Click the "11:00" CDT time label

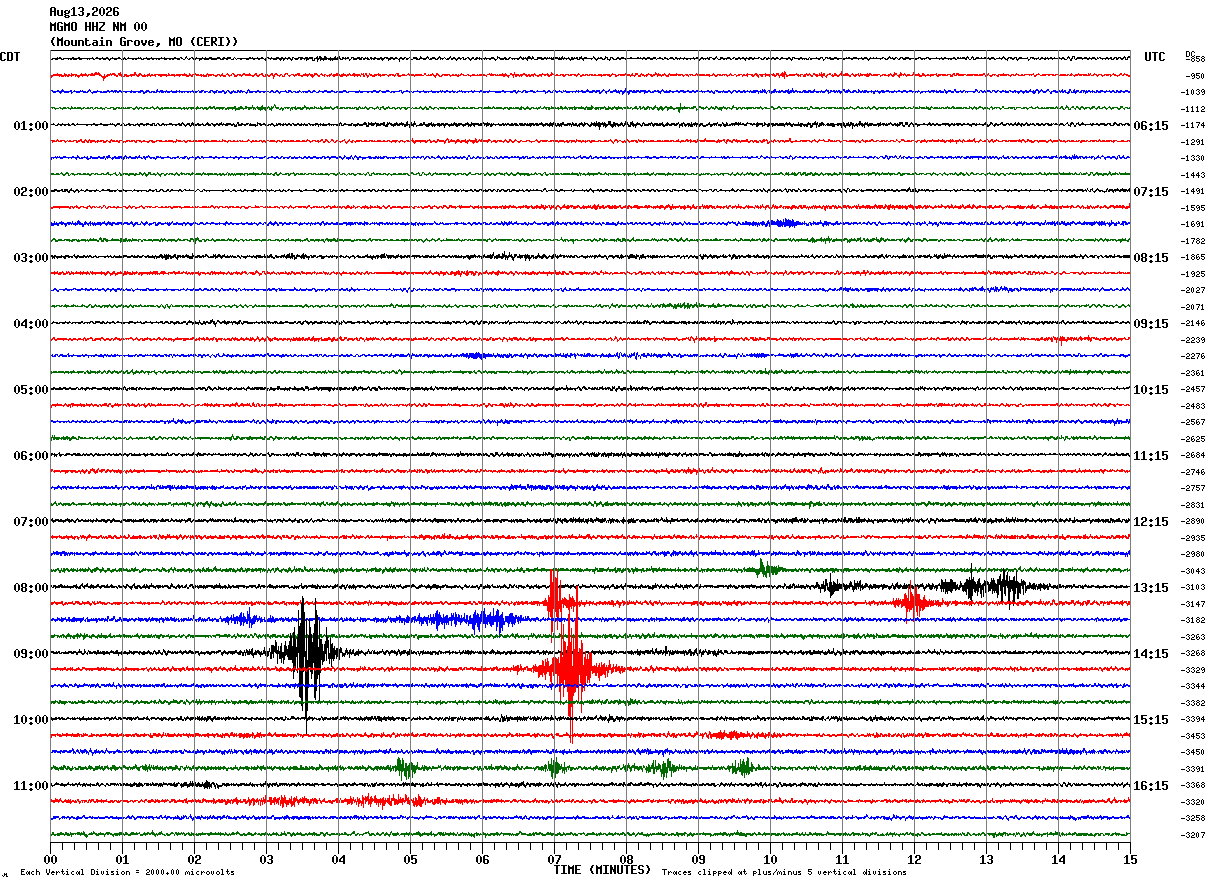30,786
